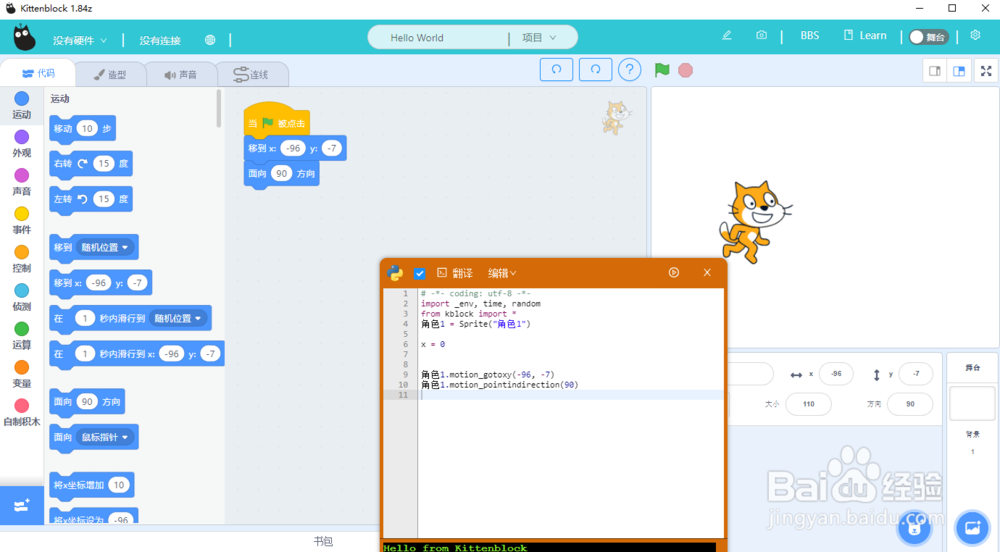Toggle the 舞台 stage switch
Viewport: 1000px width, 552px height.
click(929, 37)
